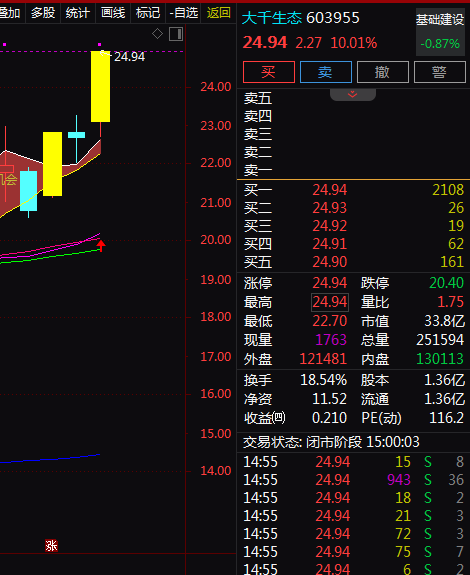Click the 总量 value 251594
This screenshot has height=575, width=470.
[440, 340]
